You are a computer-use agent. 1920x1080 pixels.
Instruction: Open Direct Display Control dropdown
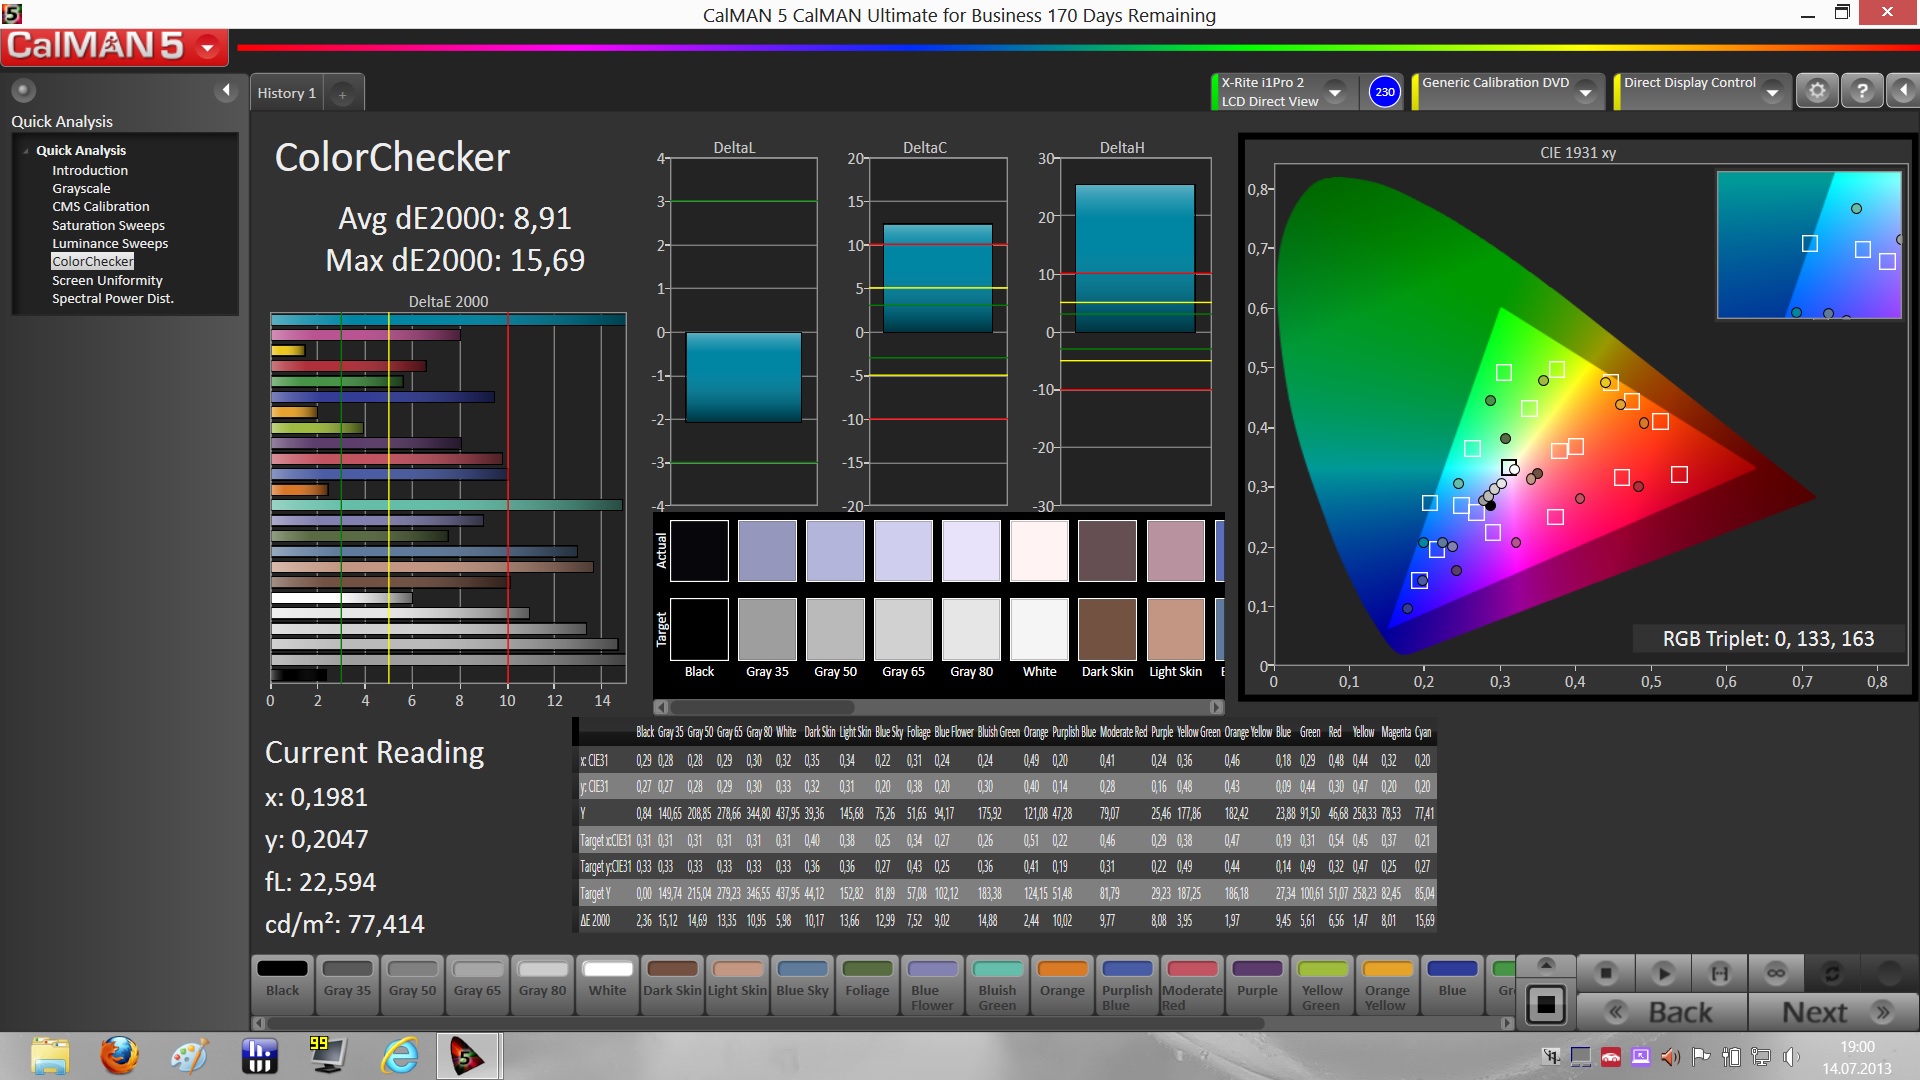tap(1772, 92)
